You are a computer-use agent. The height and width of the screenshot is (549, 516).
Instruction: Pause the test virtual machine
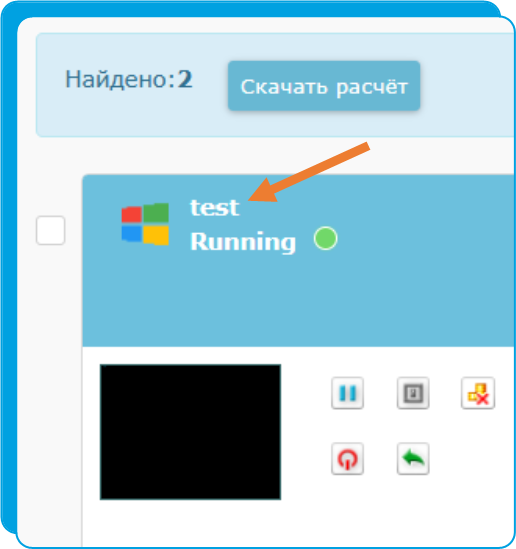click(x=347, y=393)
